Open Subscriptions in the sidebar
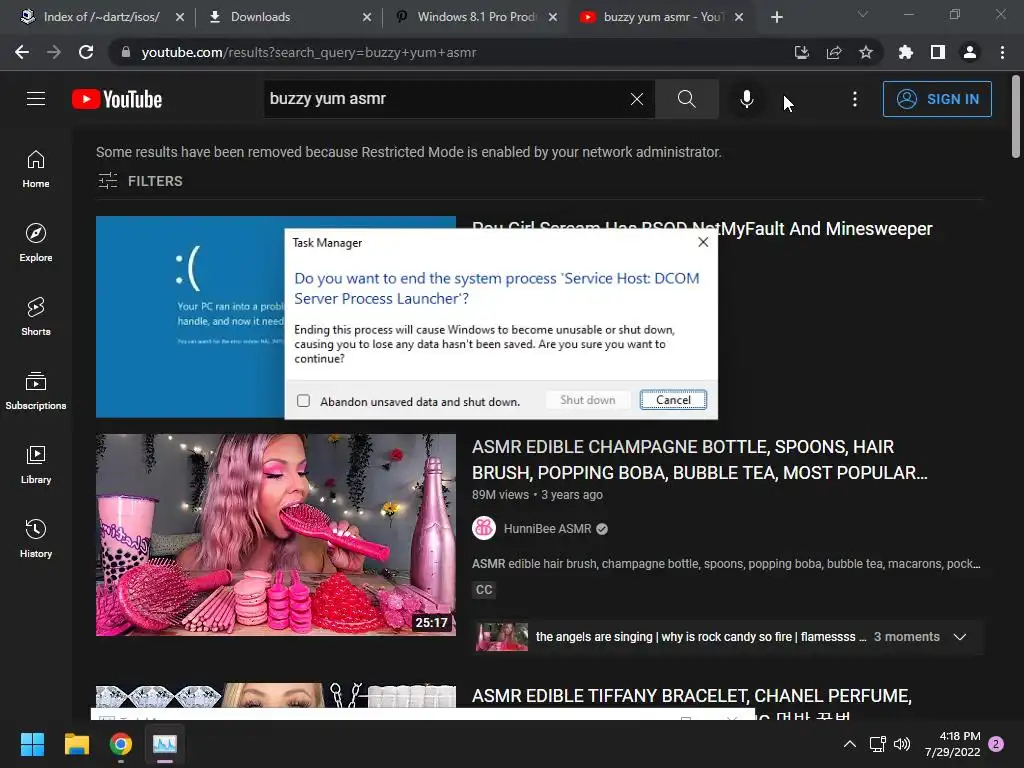The height and width of the screenshot is (768, 1024). (36, 390)
